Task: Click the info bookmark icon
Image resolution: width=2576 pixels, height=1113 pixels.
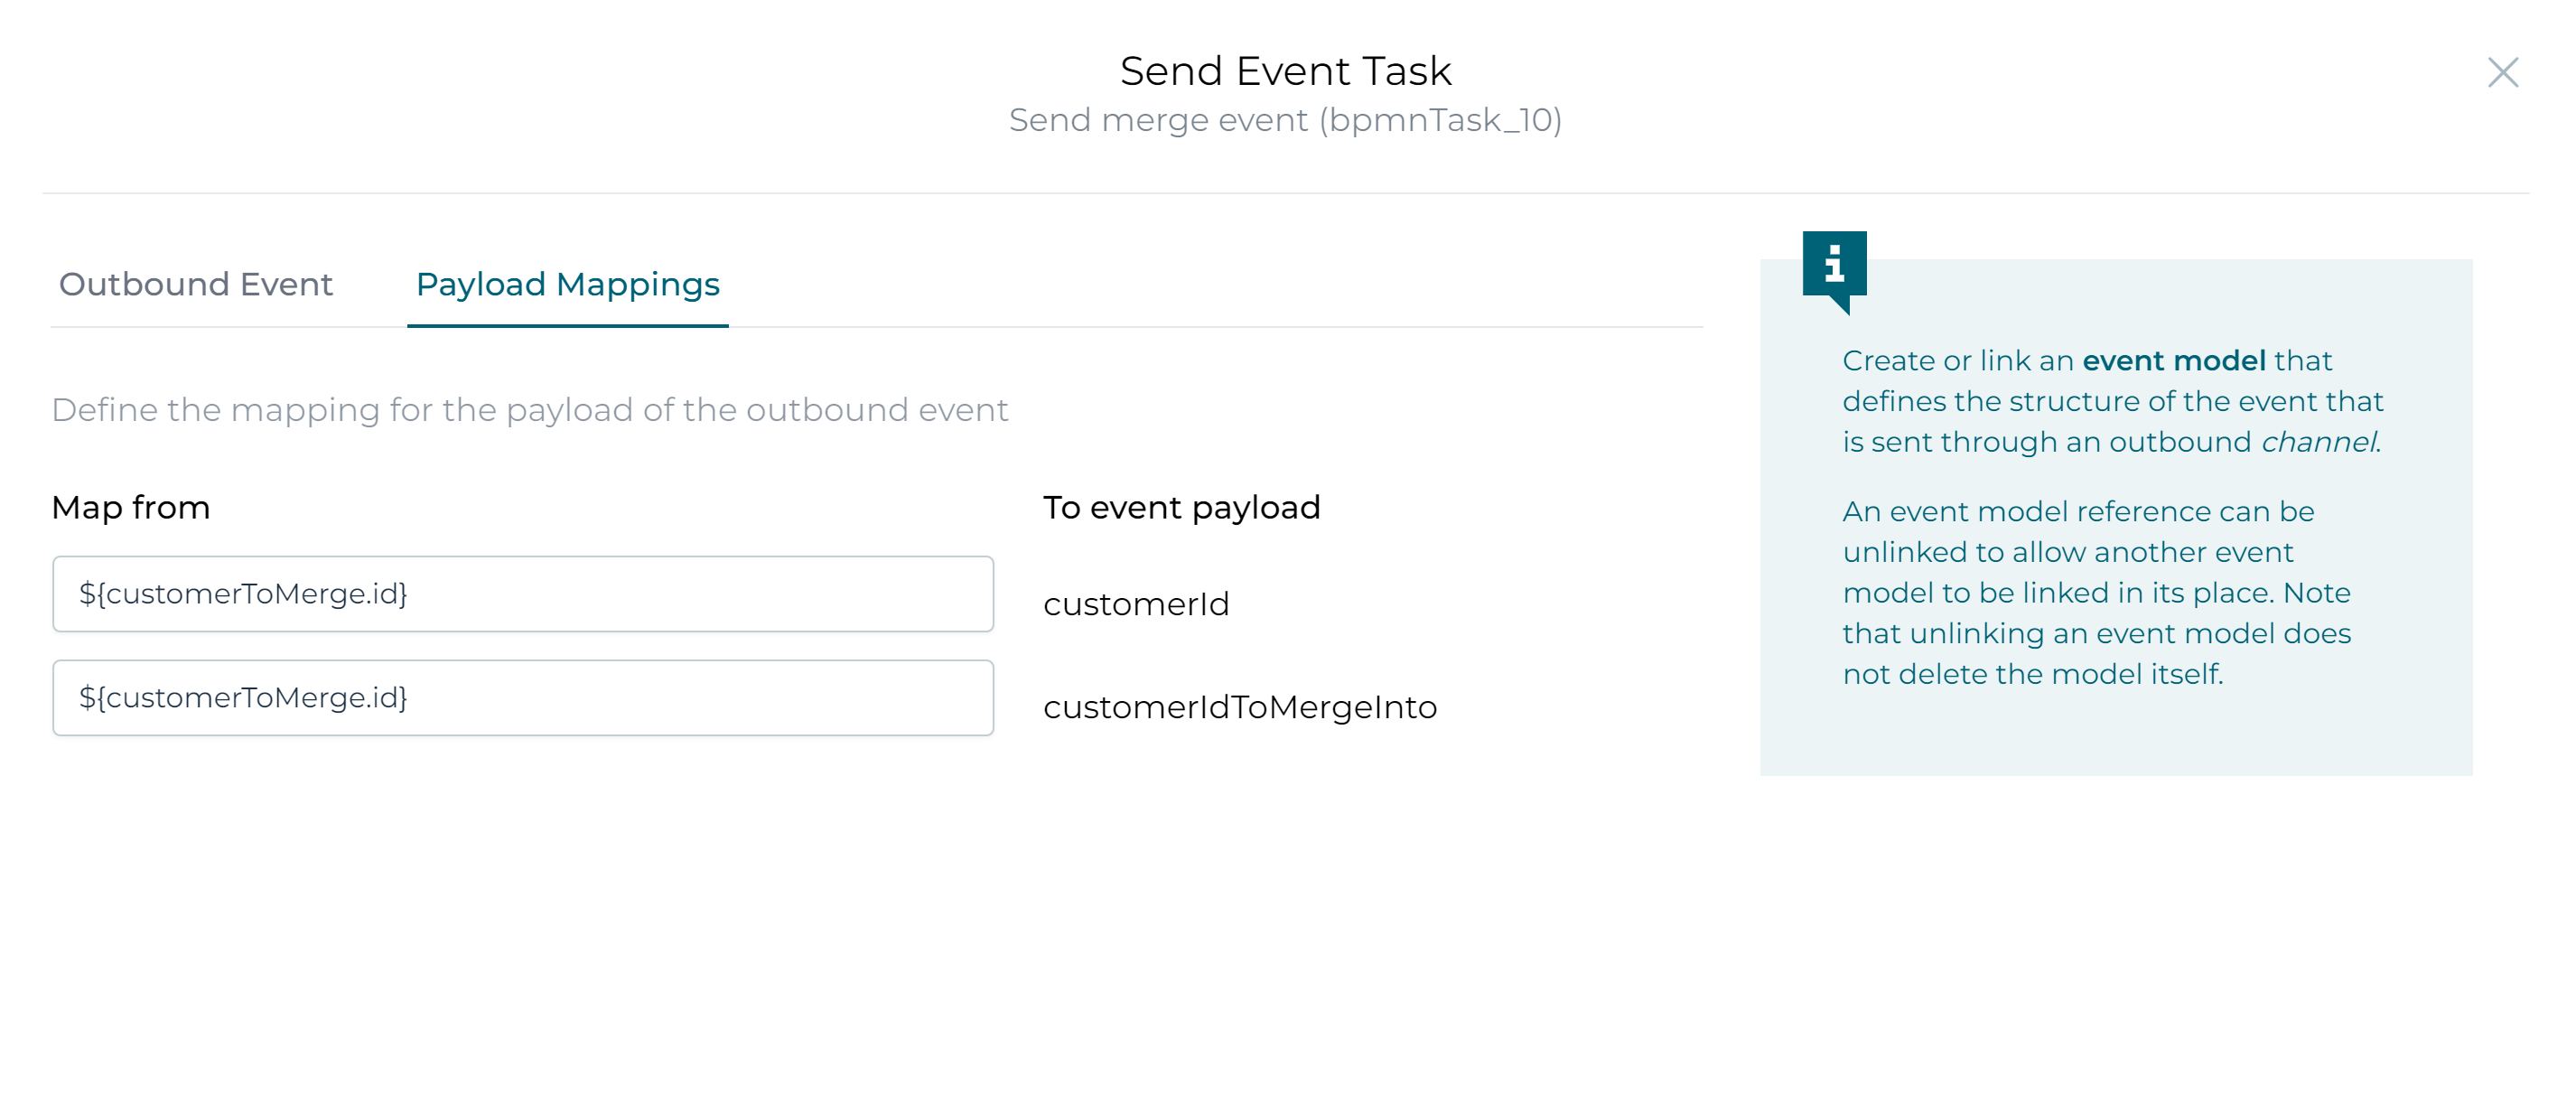Action: 1834,267
